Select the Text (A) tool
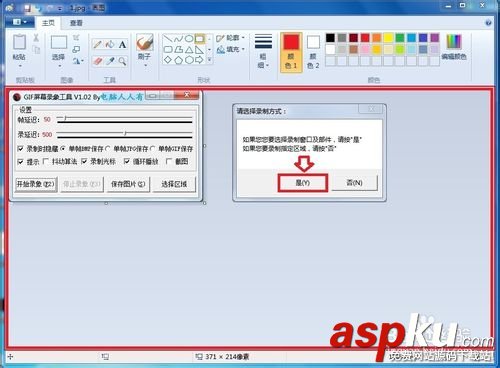This screenshot has height=368, width=500. click(122, 44)
